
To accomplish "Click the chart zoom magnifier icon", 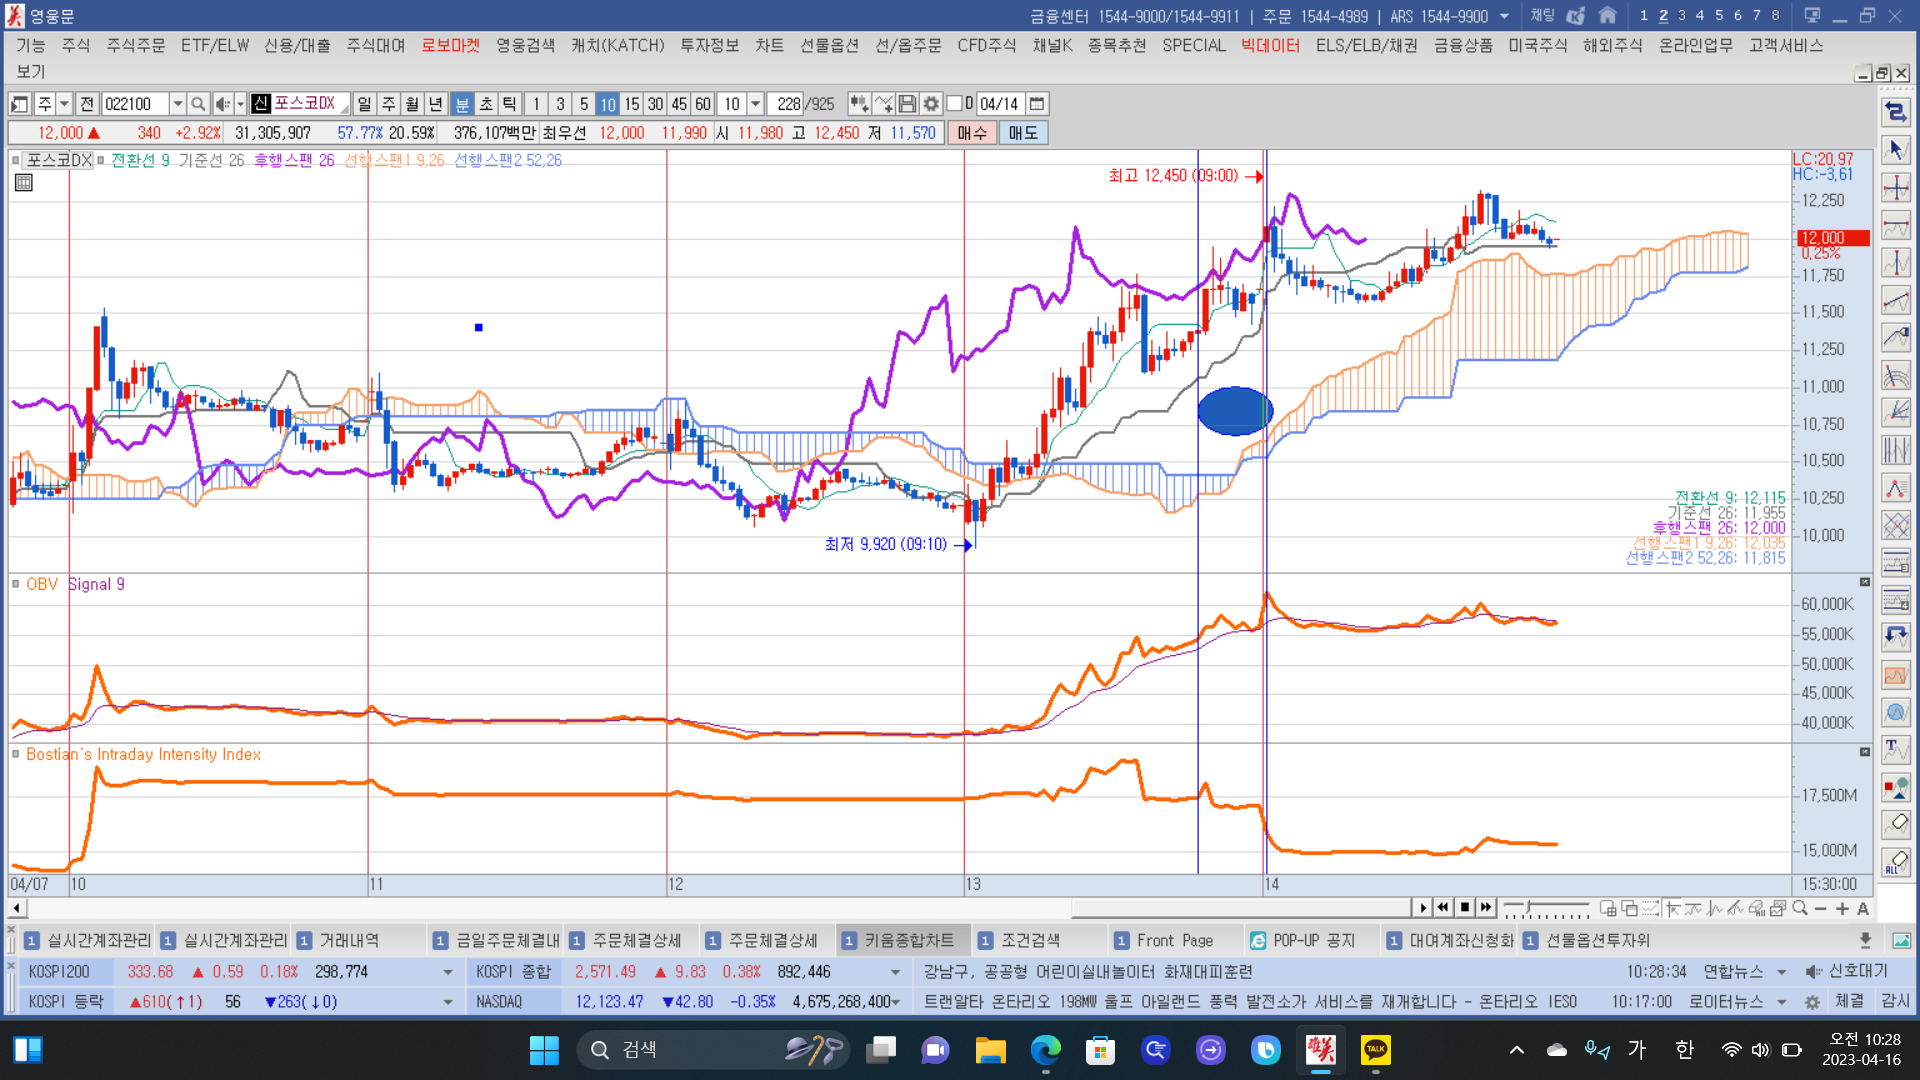I will tap(1800, 908).
